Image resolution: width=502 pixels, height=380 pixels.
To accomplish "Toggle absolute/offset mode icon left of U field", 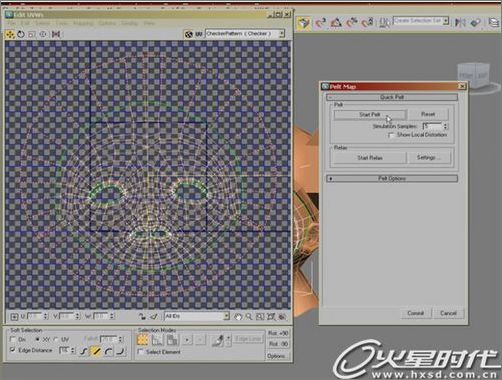I will coord(14,317).
